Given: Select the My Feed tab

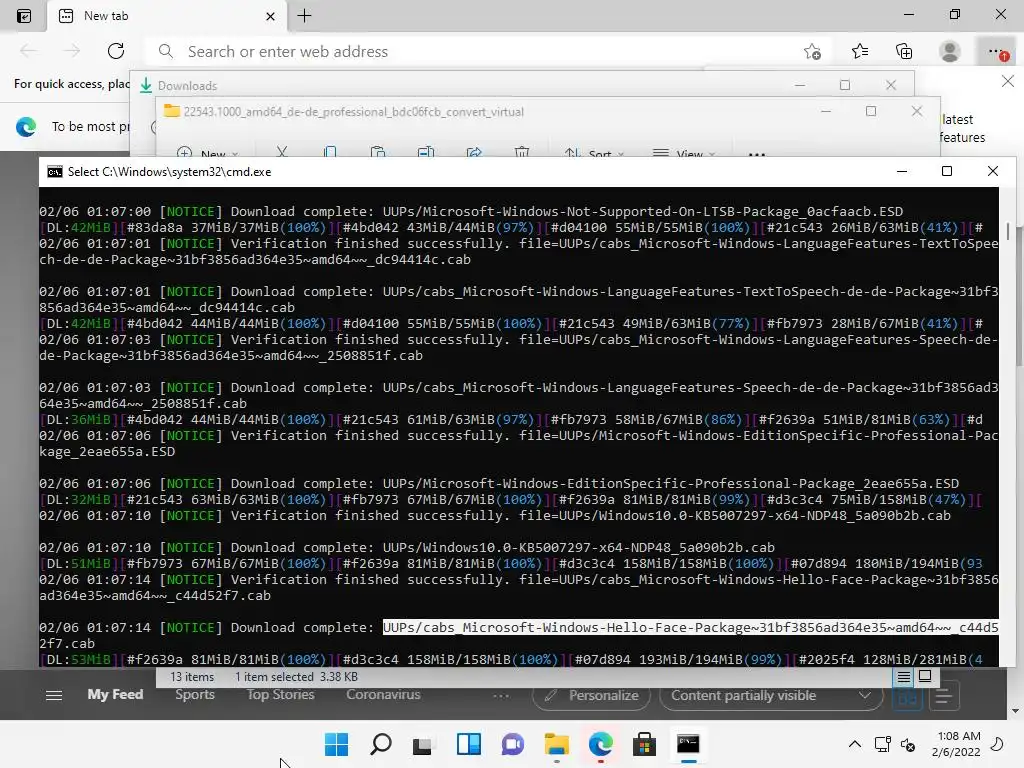Looking at the screenshot, I should click(115, 694).
